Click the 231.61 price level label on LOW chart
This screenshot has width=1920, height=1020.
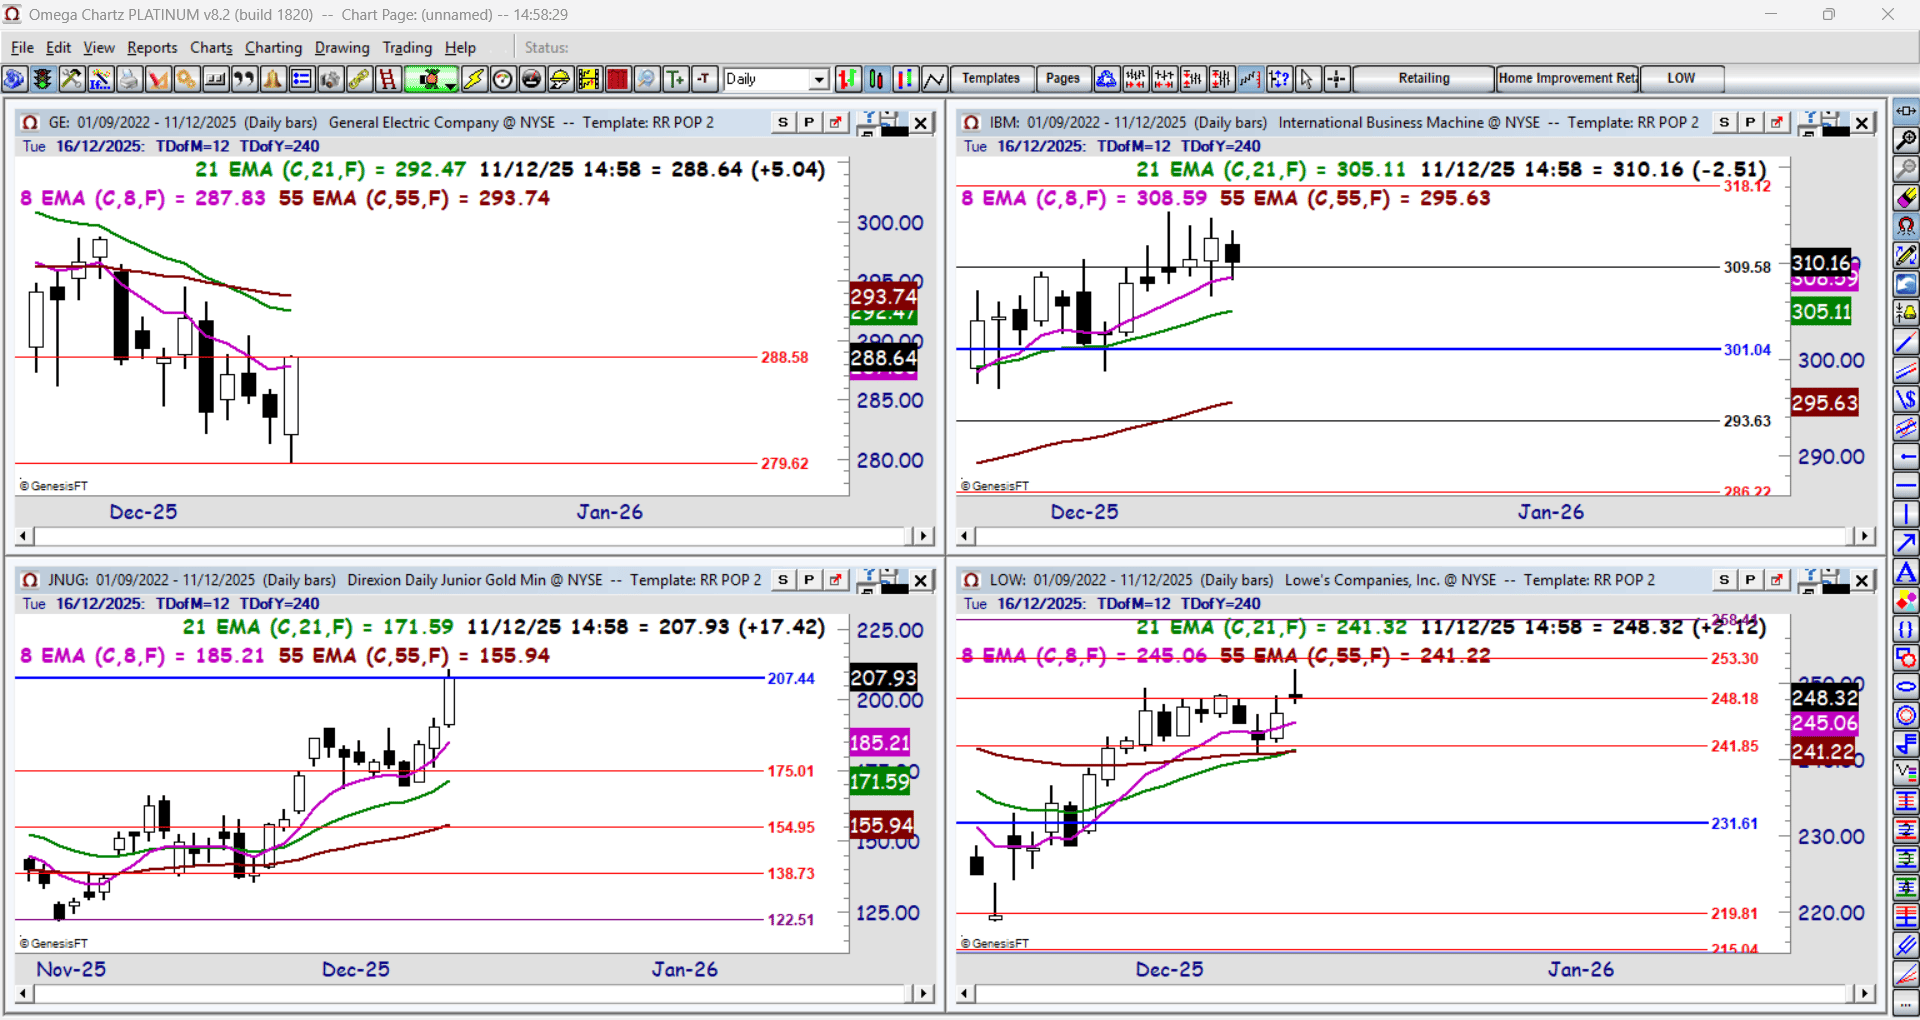coord(1734,824)
